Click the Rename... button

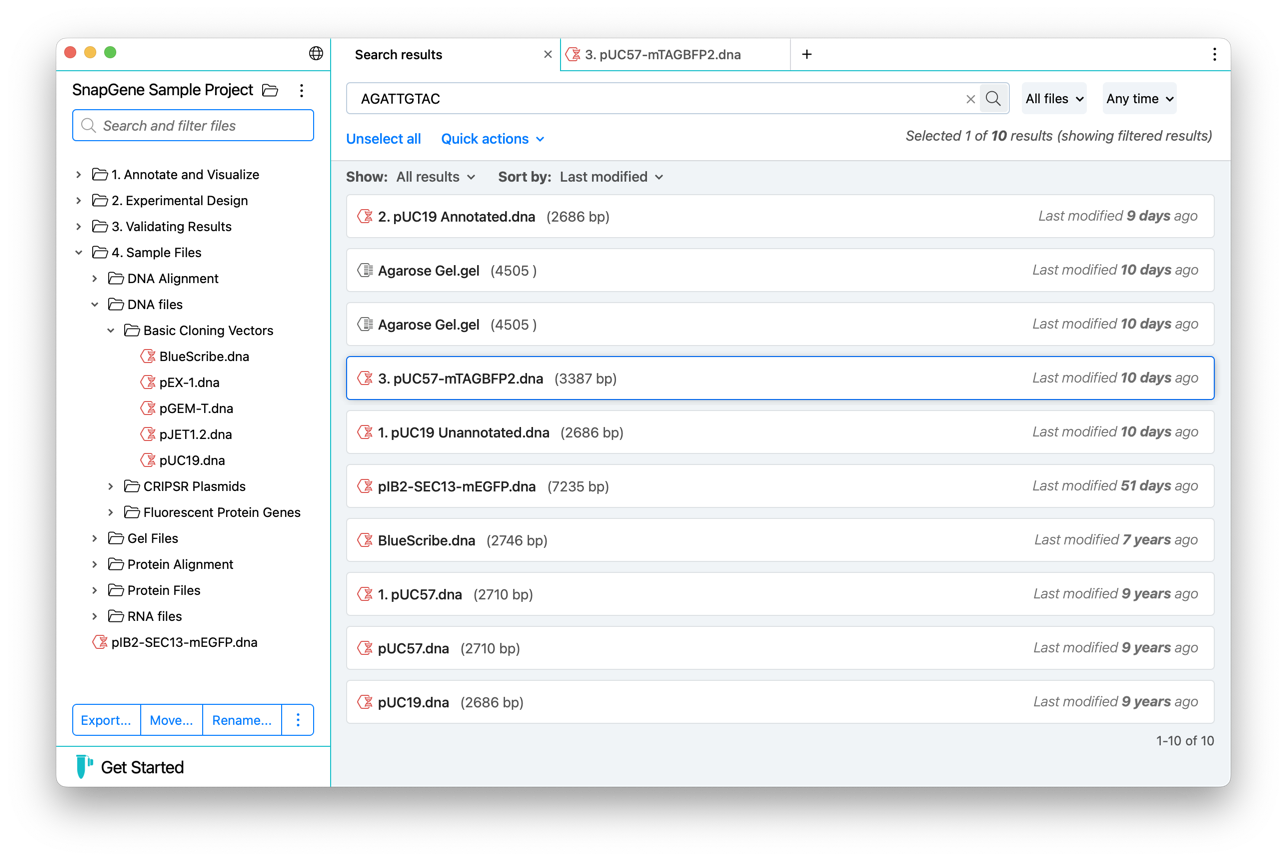(x=242, y=720)
